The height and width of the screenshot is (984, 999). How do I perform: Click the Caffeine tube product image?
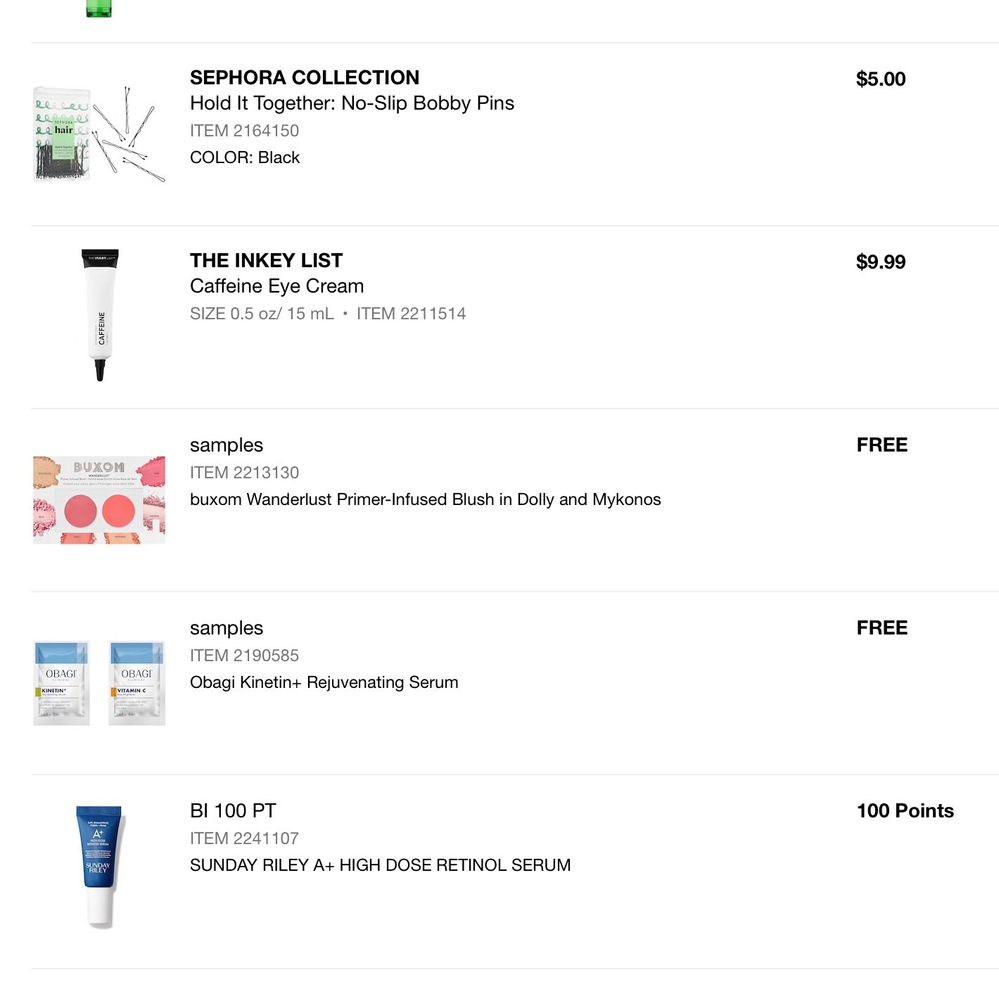(x=100, y=315)
